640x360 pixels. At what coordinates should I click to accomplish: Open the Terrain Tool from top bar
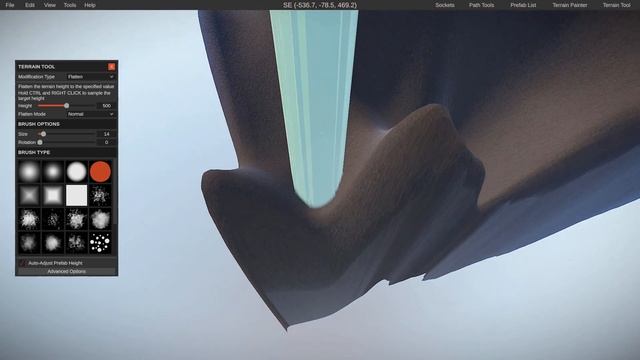tap(617, 5)
